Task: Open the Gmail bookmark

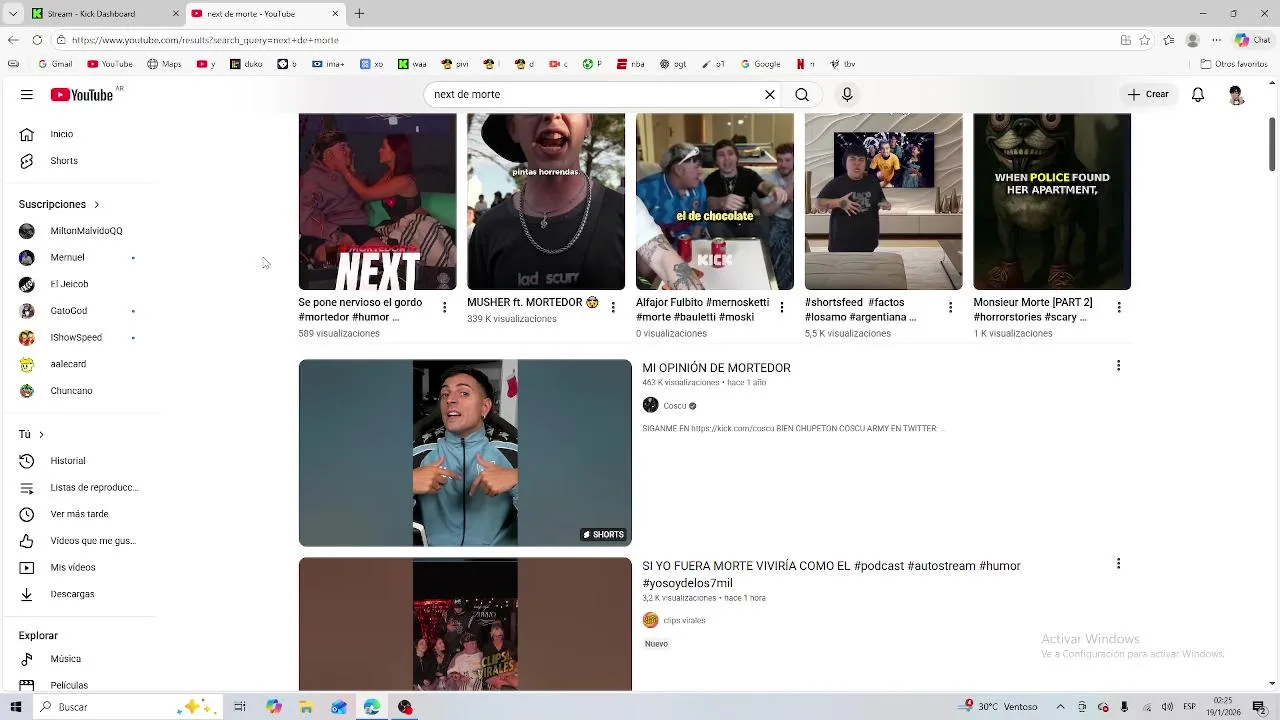Action: 55,64
